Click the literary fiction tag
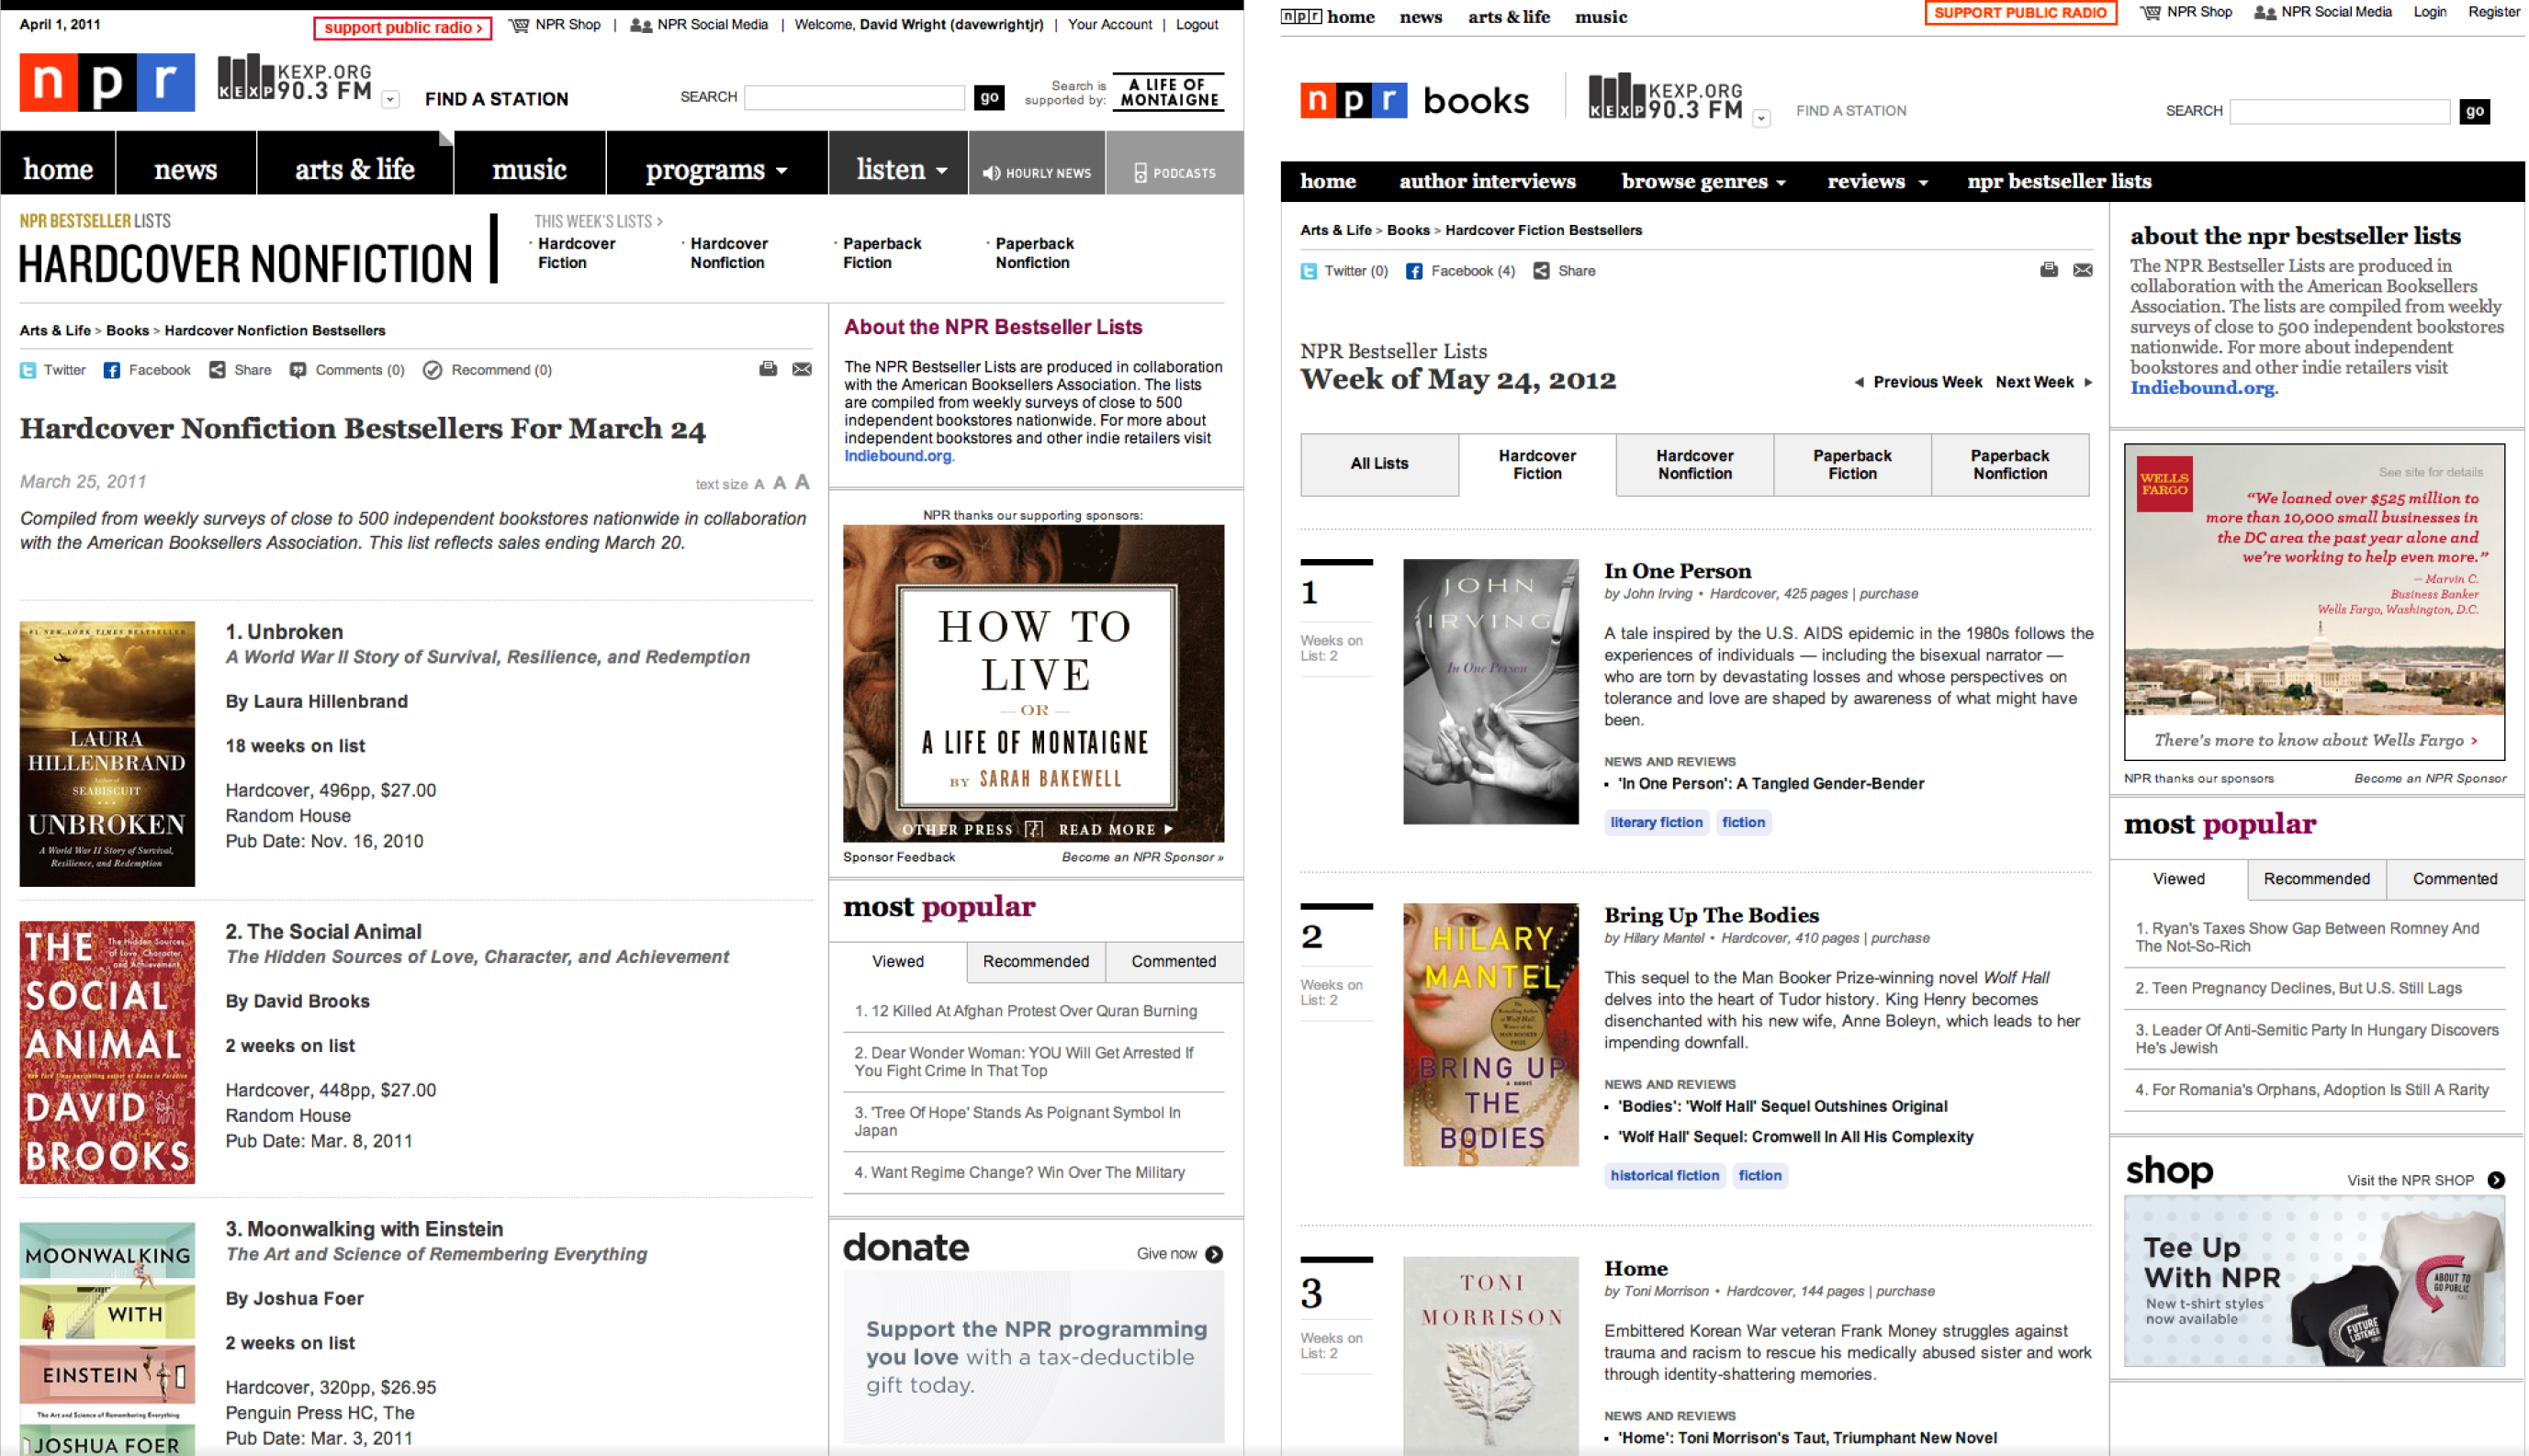Viewport: 2529px width, 1456px height. [x=1655, y=822]
